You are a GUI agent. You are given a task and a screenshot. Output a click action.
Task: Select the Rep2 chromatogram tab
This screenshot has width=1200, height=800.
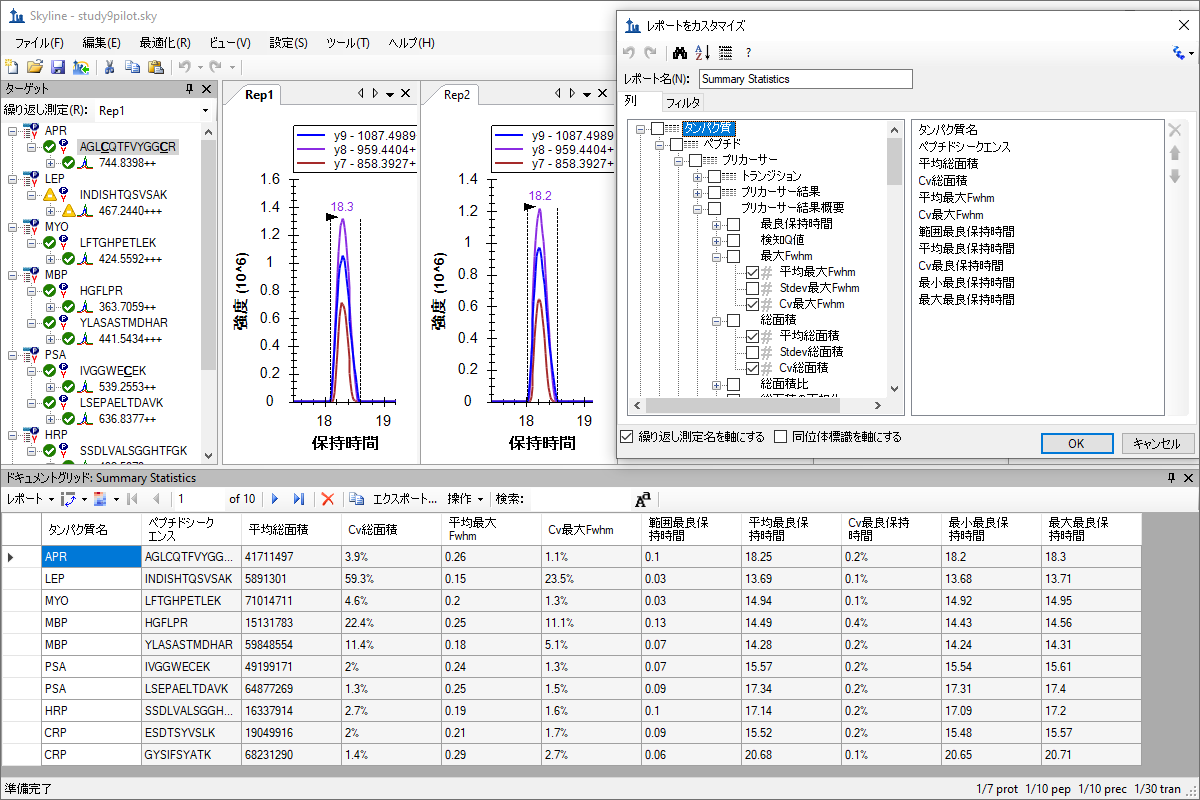tap(457, 95)
